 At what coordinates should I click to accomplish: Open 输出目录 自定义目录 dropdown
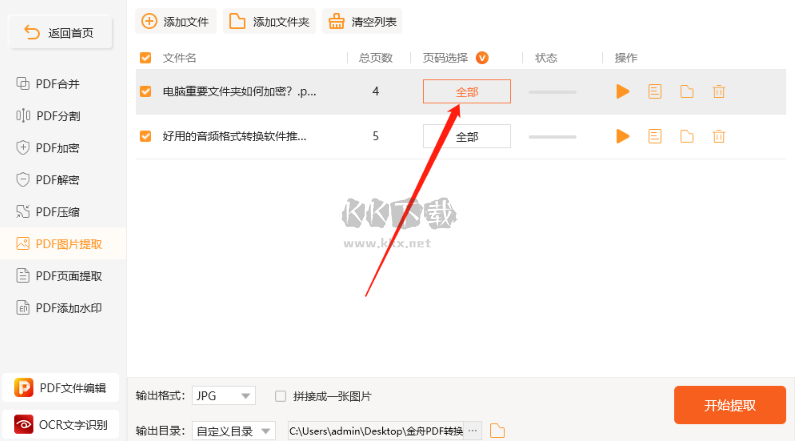click(234, 431)
